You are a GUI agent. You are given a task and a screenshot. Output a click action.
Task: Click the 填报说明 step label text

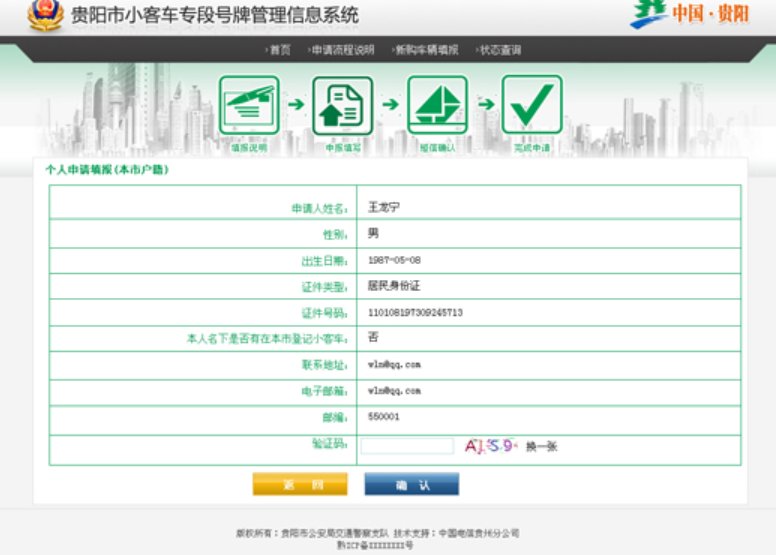click(249, 148)
